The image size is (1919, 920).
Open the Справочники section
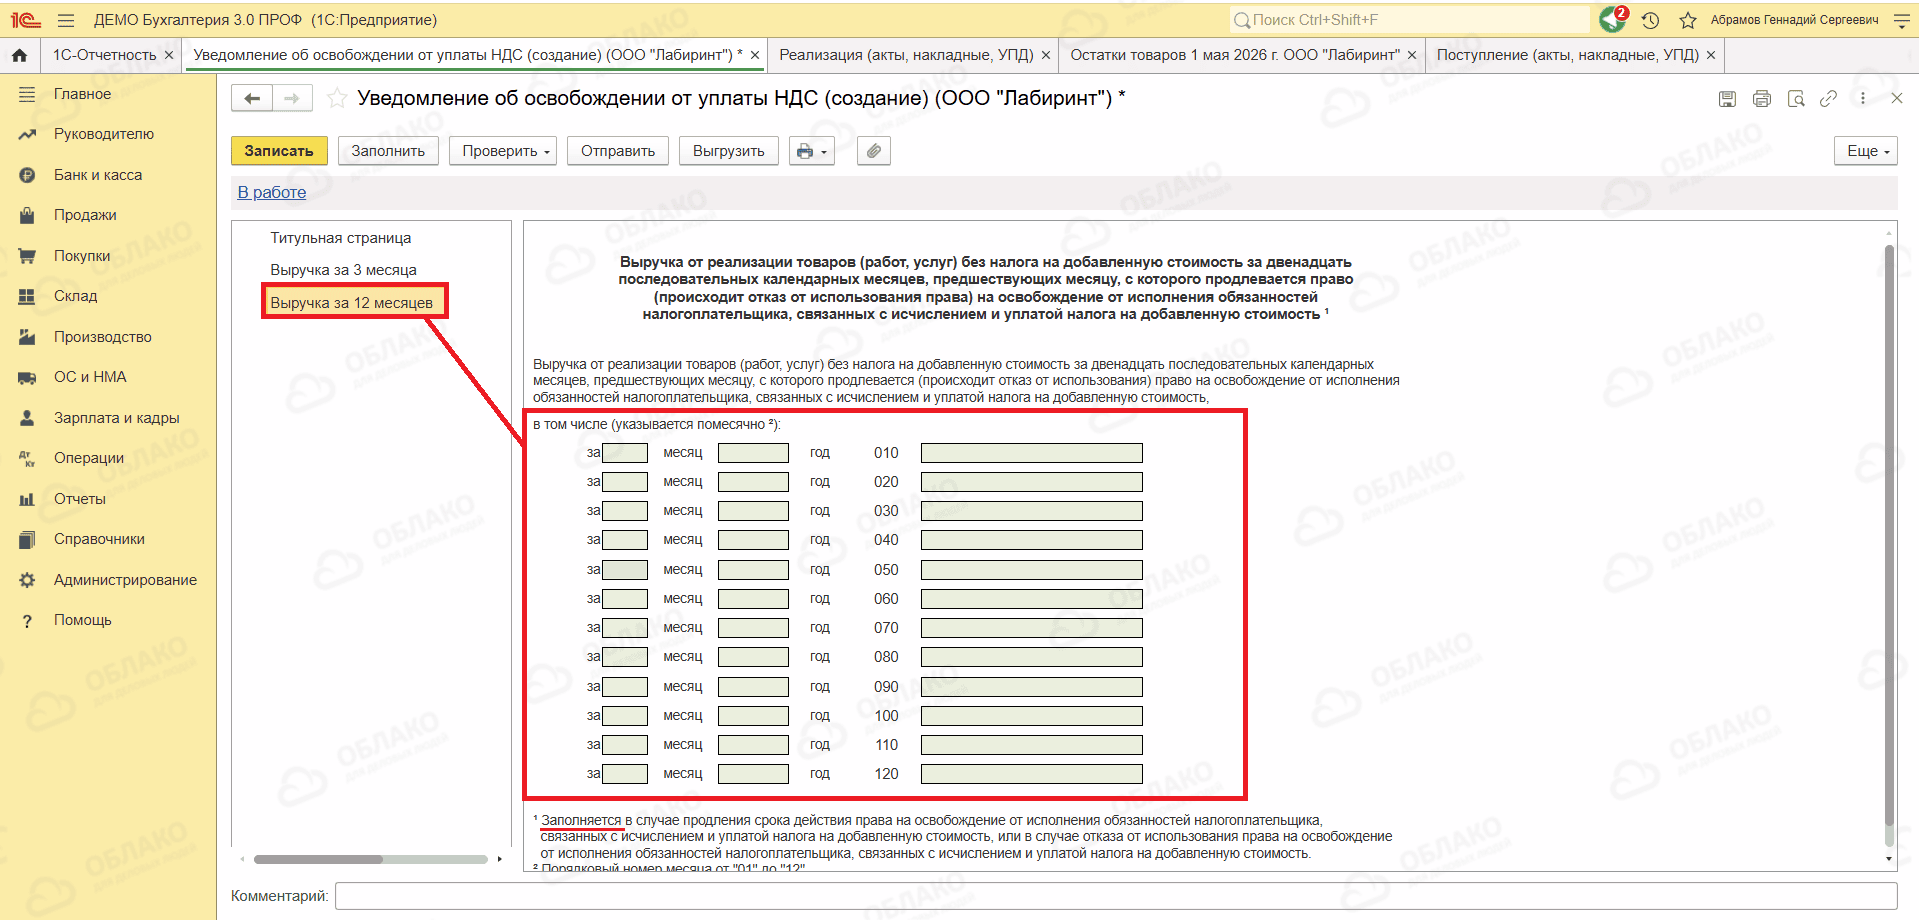coord(99,539)
